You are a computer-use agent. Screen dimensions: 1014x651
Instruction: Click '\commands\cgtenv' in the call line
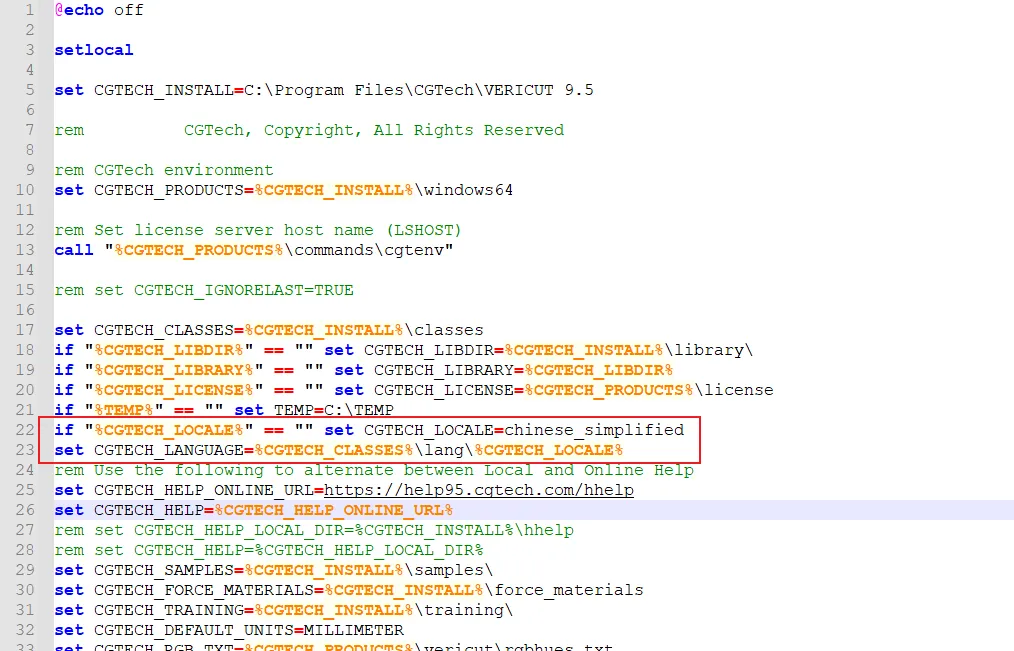363,250
